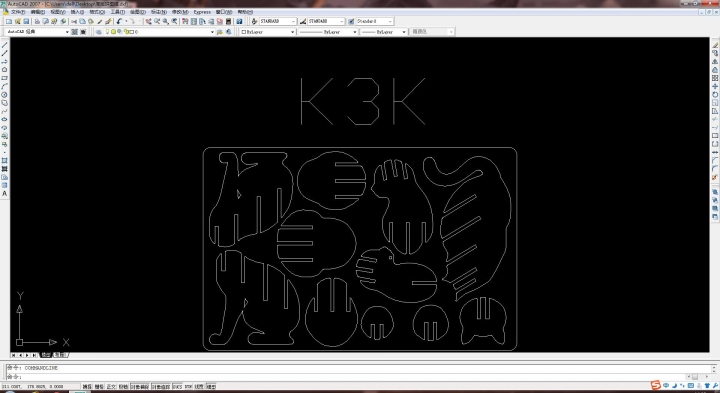Viewport: 720px width, 393px height.
Task: Select the Line drawing tool
Action: coord(5,45)
